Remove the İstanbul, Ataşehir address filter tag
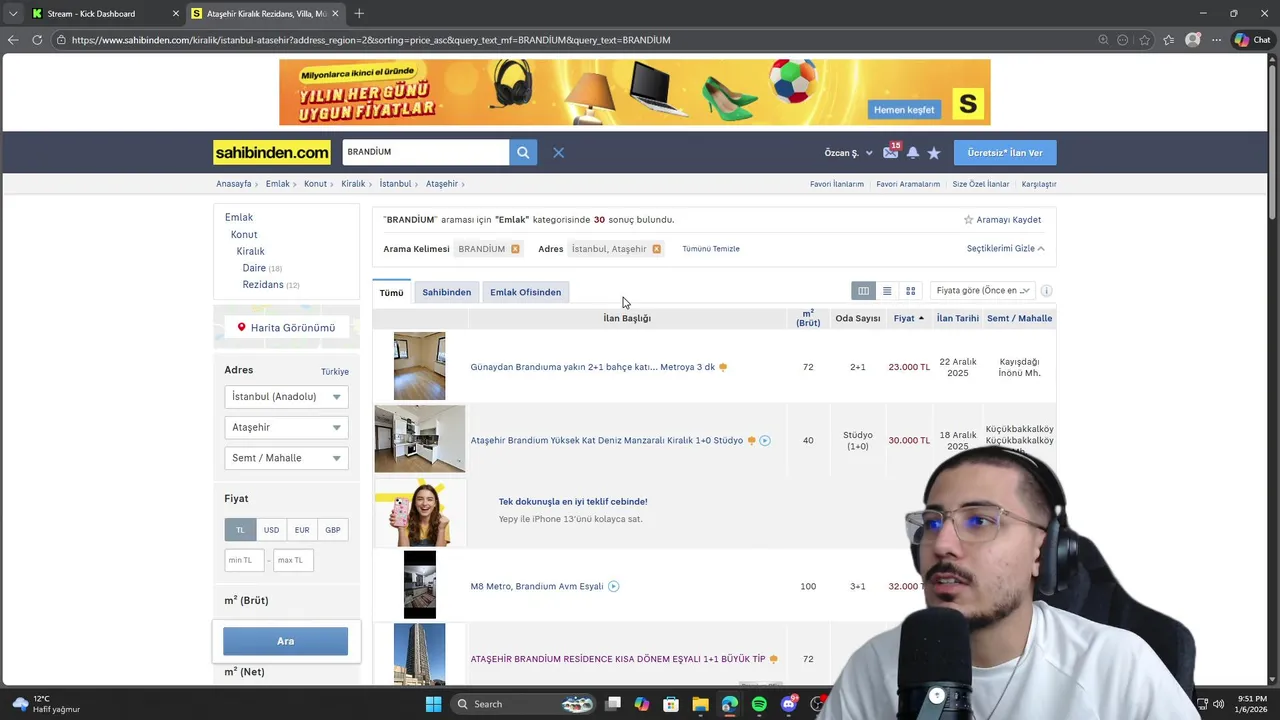Image resolution: width=1280 pixels, height=720 pixels. (x=656, y=249)
